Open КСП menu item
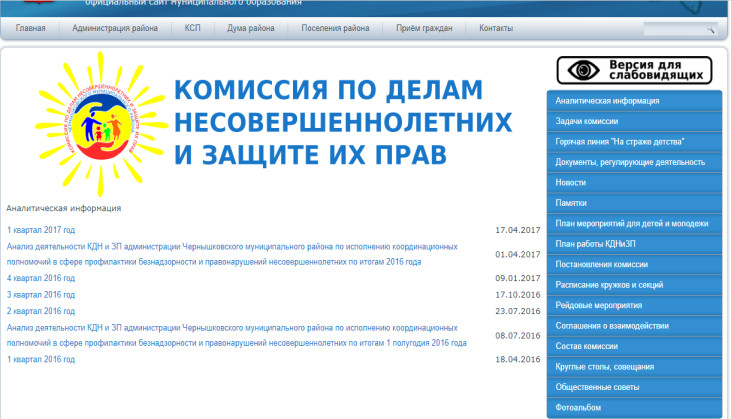Screen dimensions: 731x419 (x=192, y=28)
